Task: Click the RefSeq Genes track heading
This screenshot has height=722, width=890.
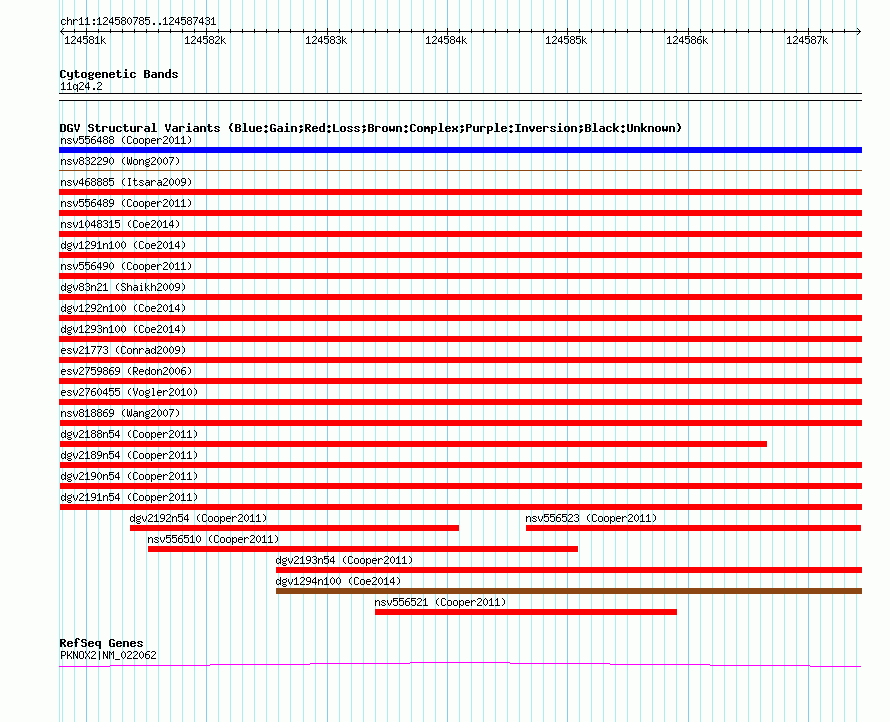Action: pos(101,643)
